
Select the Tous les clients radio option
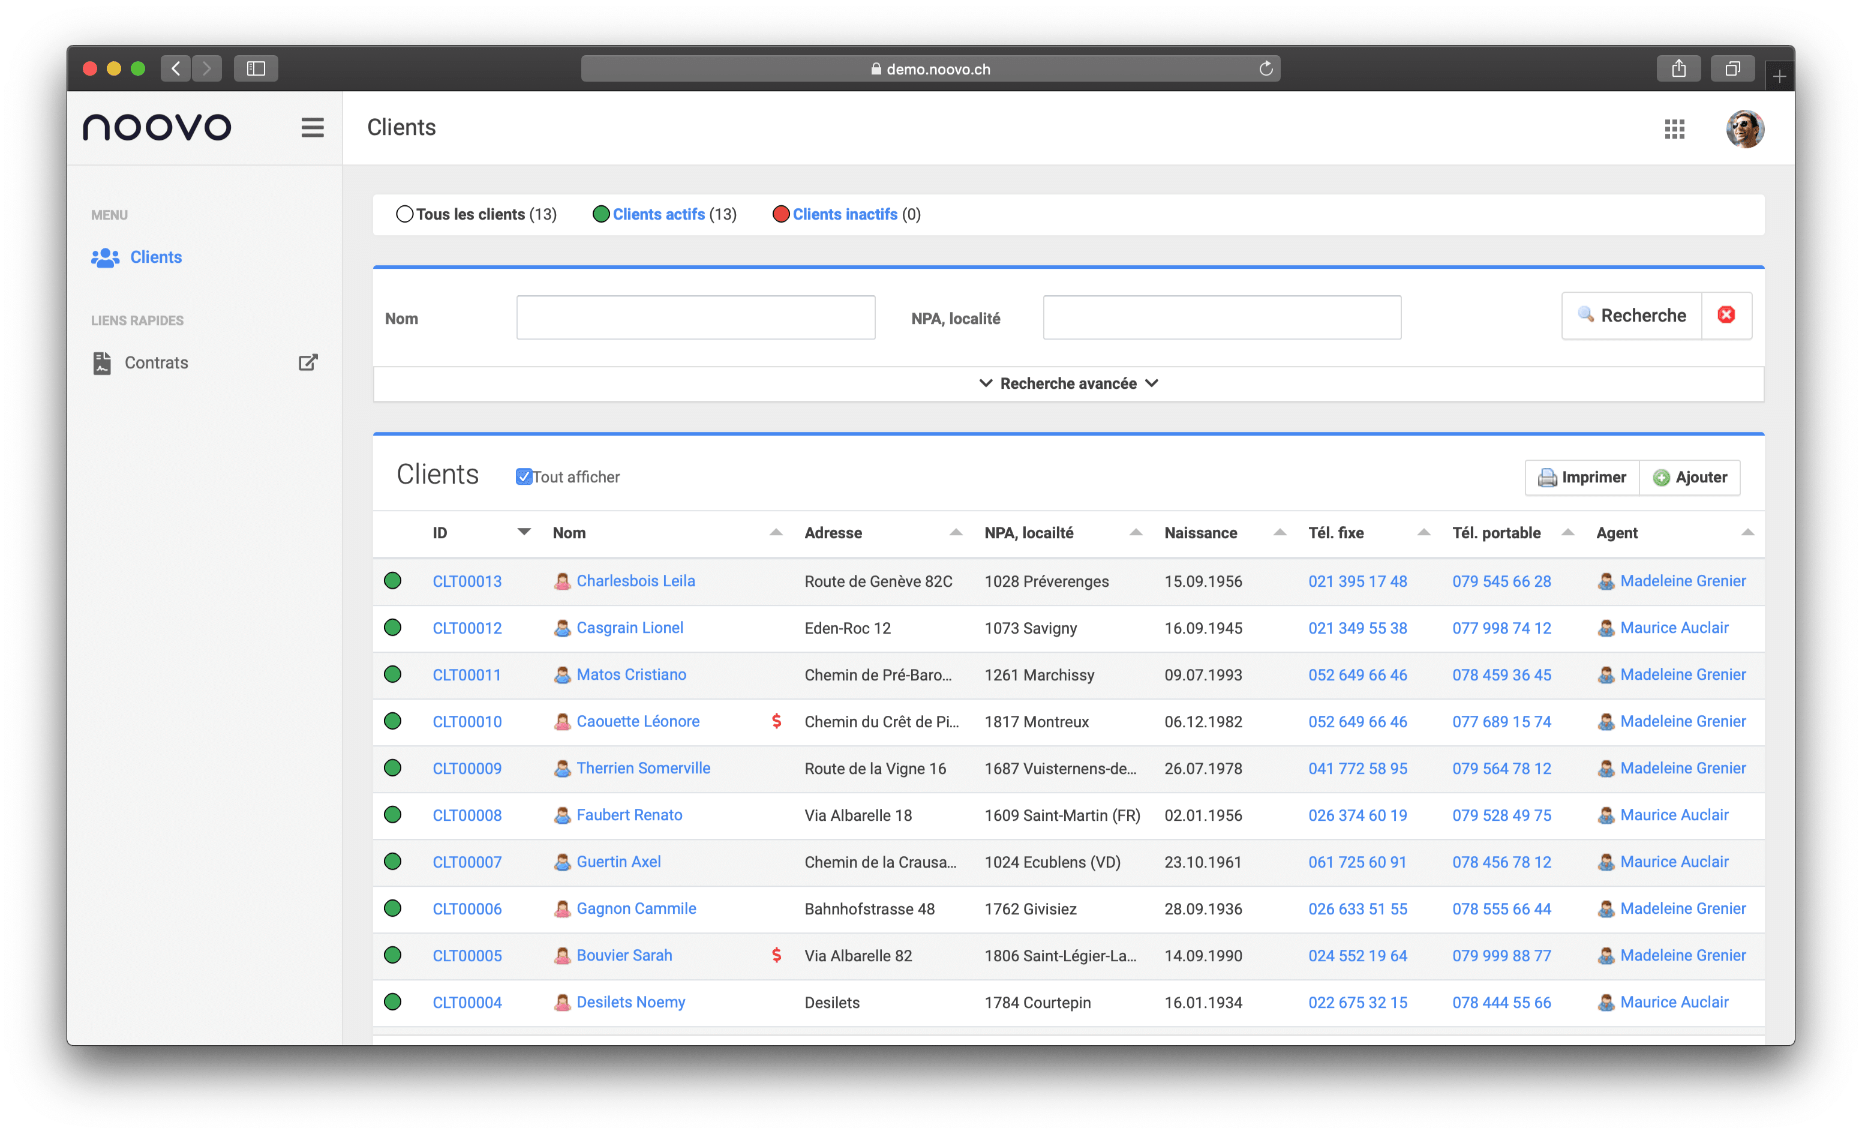coord(405,214)
